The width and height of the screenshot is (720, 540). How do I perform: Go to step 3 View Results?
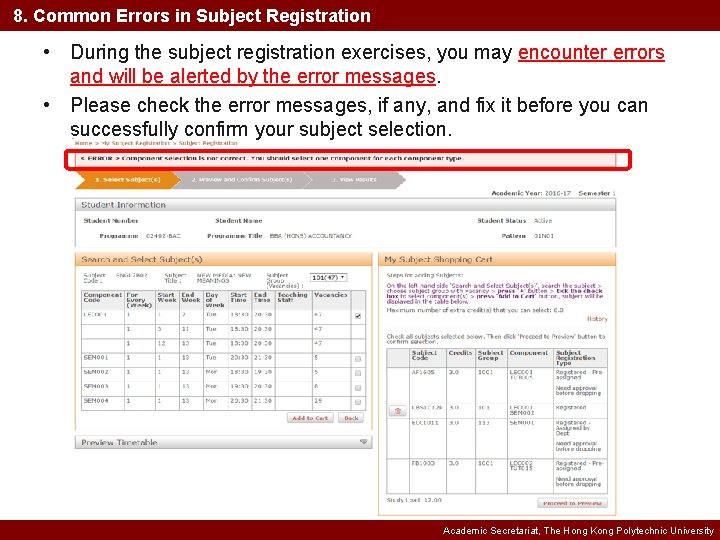pos(354,180)
